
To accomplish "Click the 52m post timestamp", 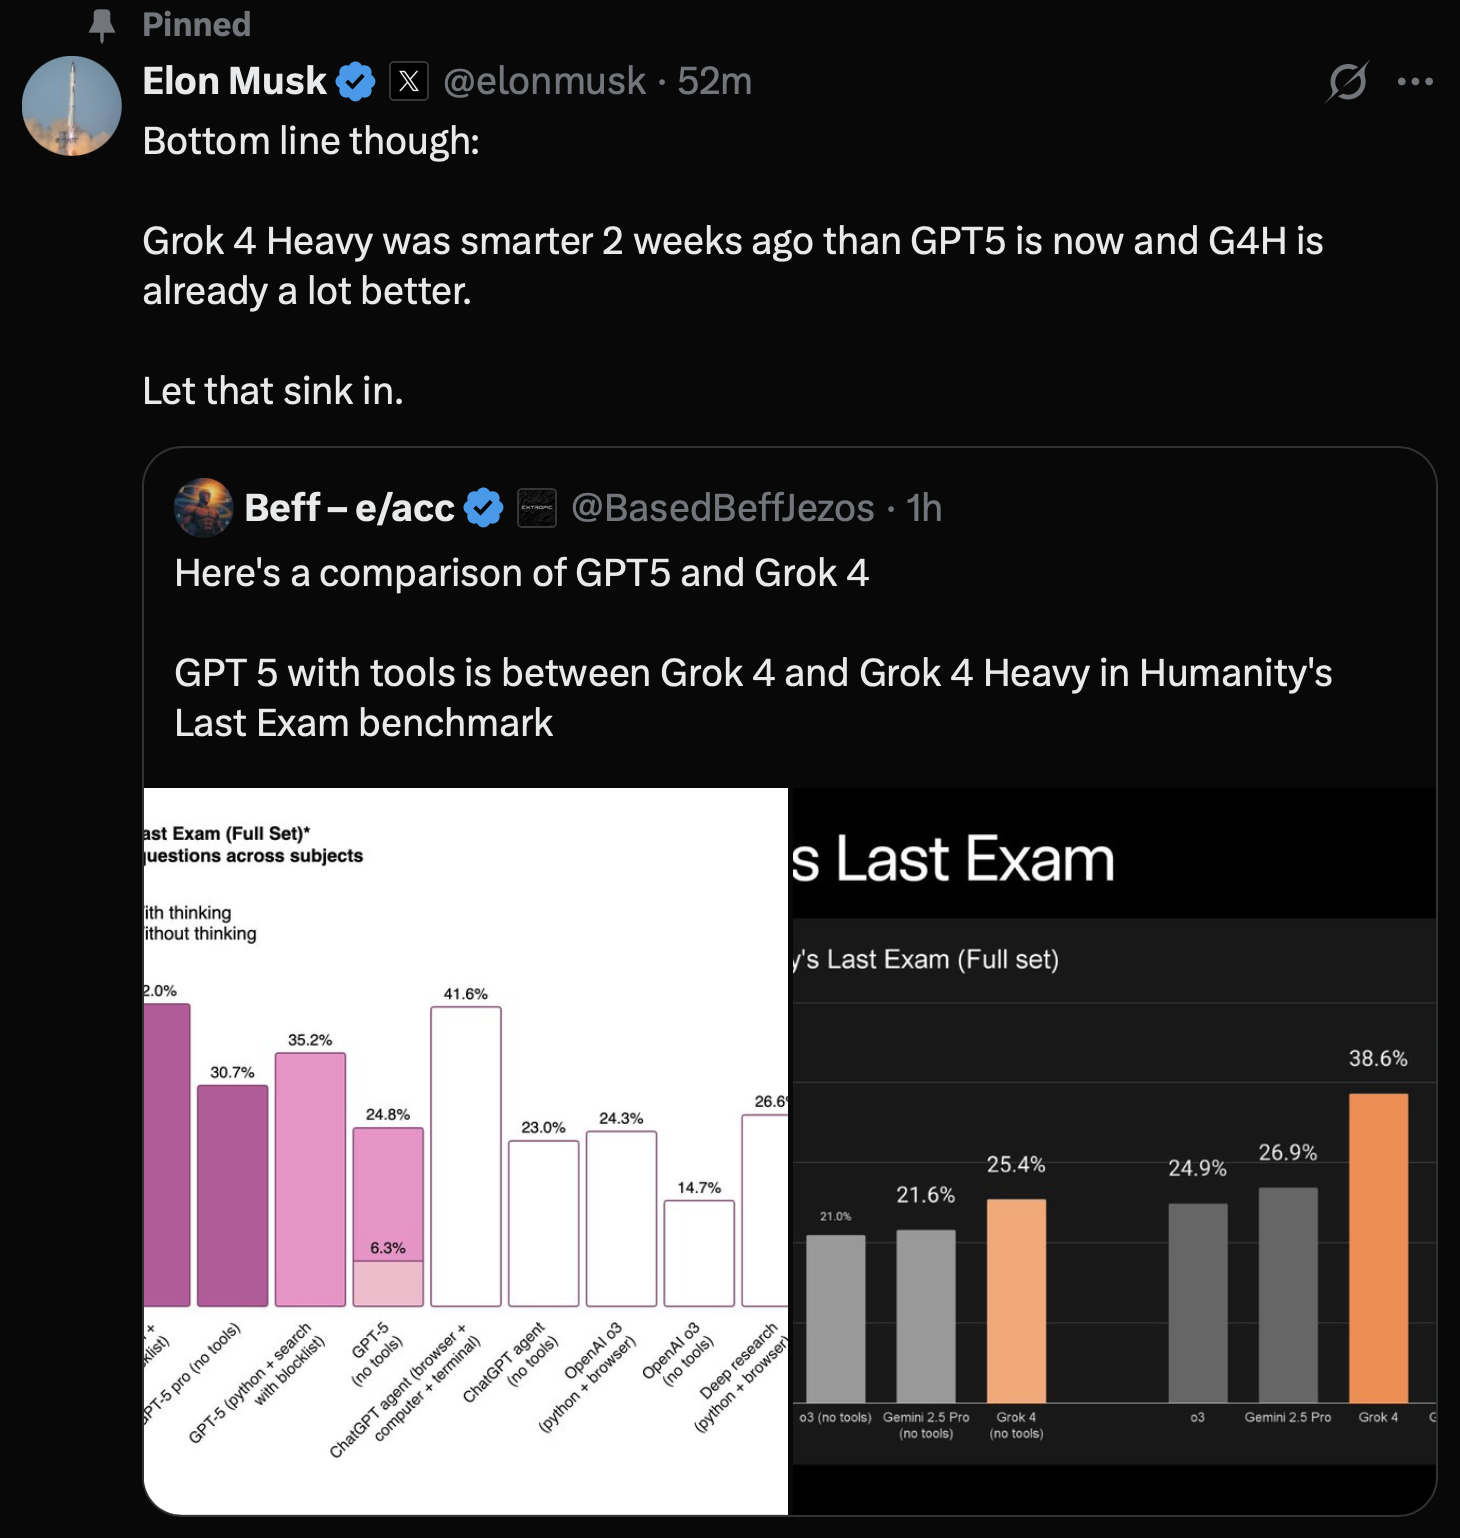I will (x=714, y=81).
